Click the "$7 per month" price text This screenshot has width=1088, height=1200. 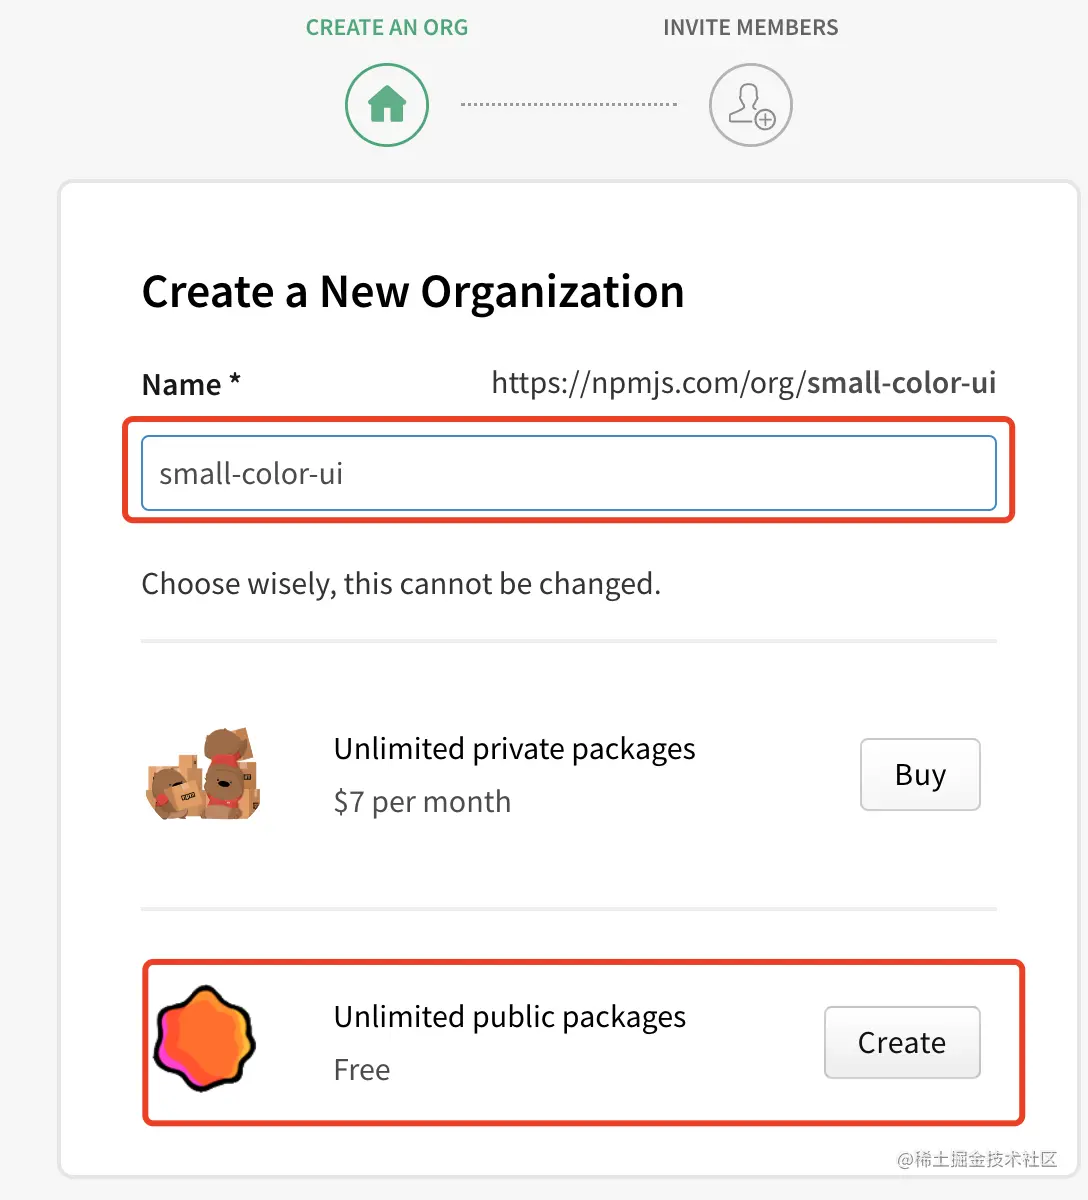click(422, 802)
